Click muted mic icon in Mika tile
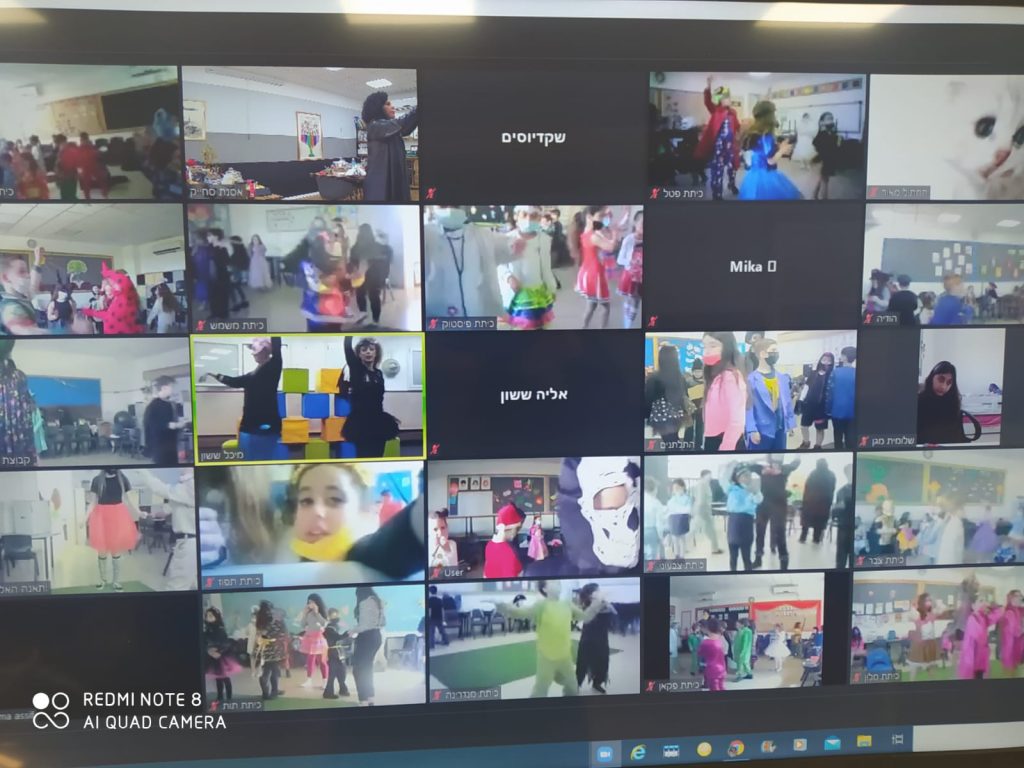 [652, 321]
